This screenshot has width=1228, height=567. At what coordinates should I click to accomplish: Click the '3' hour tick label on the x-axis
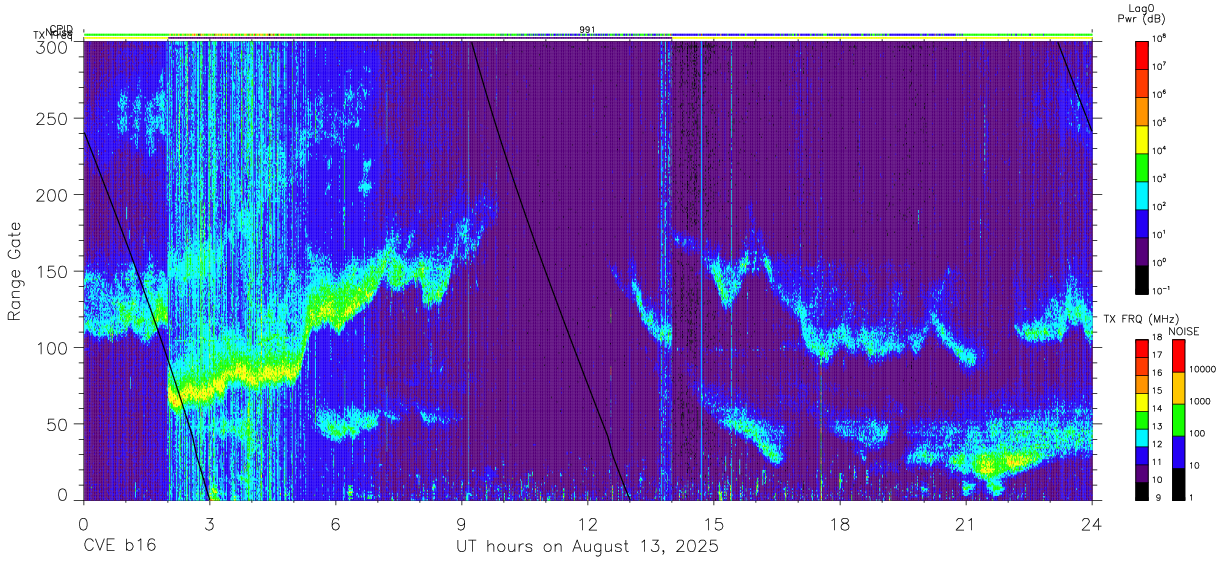(209, 523)
